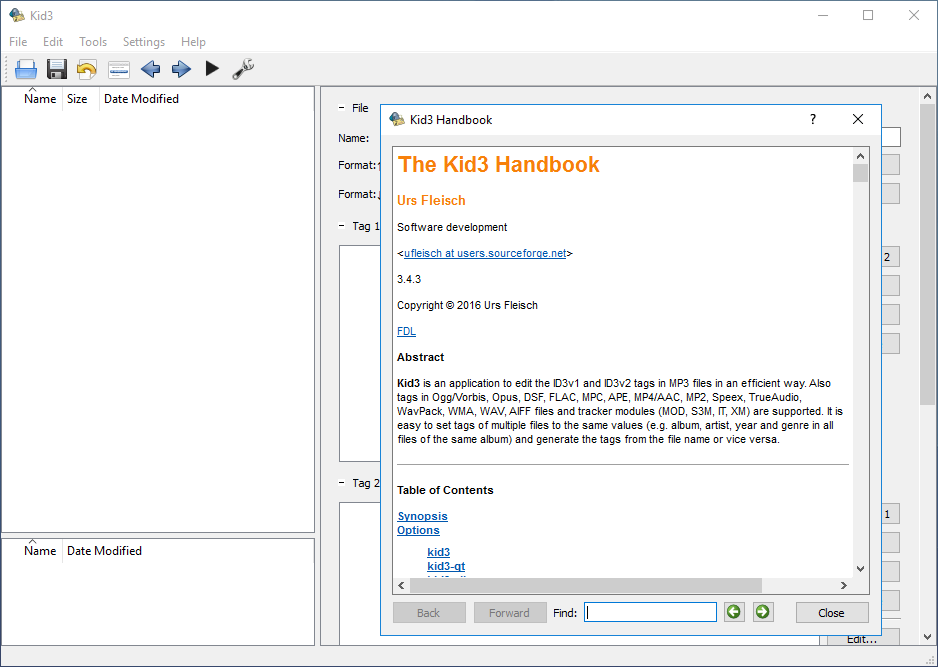Click 'Copyright © 2016 Urs Fleisch' text
Screen dimensions: 938x667
(467, 305)
